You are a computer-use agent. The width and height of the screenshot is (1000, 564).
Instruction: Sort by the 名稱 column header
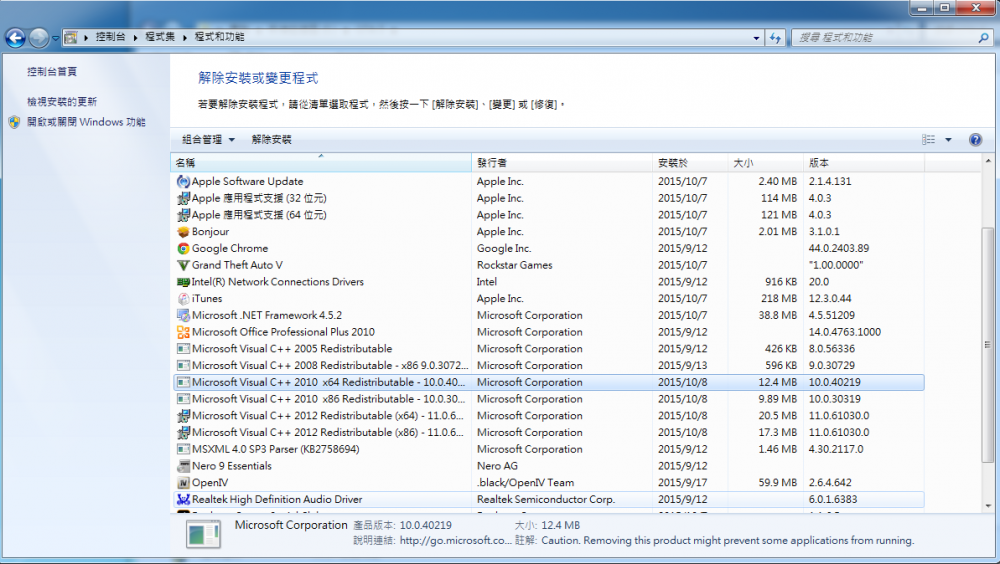pyautogui.click(x=321, y=163)
